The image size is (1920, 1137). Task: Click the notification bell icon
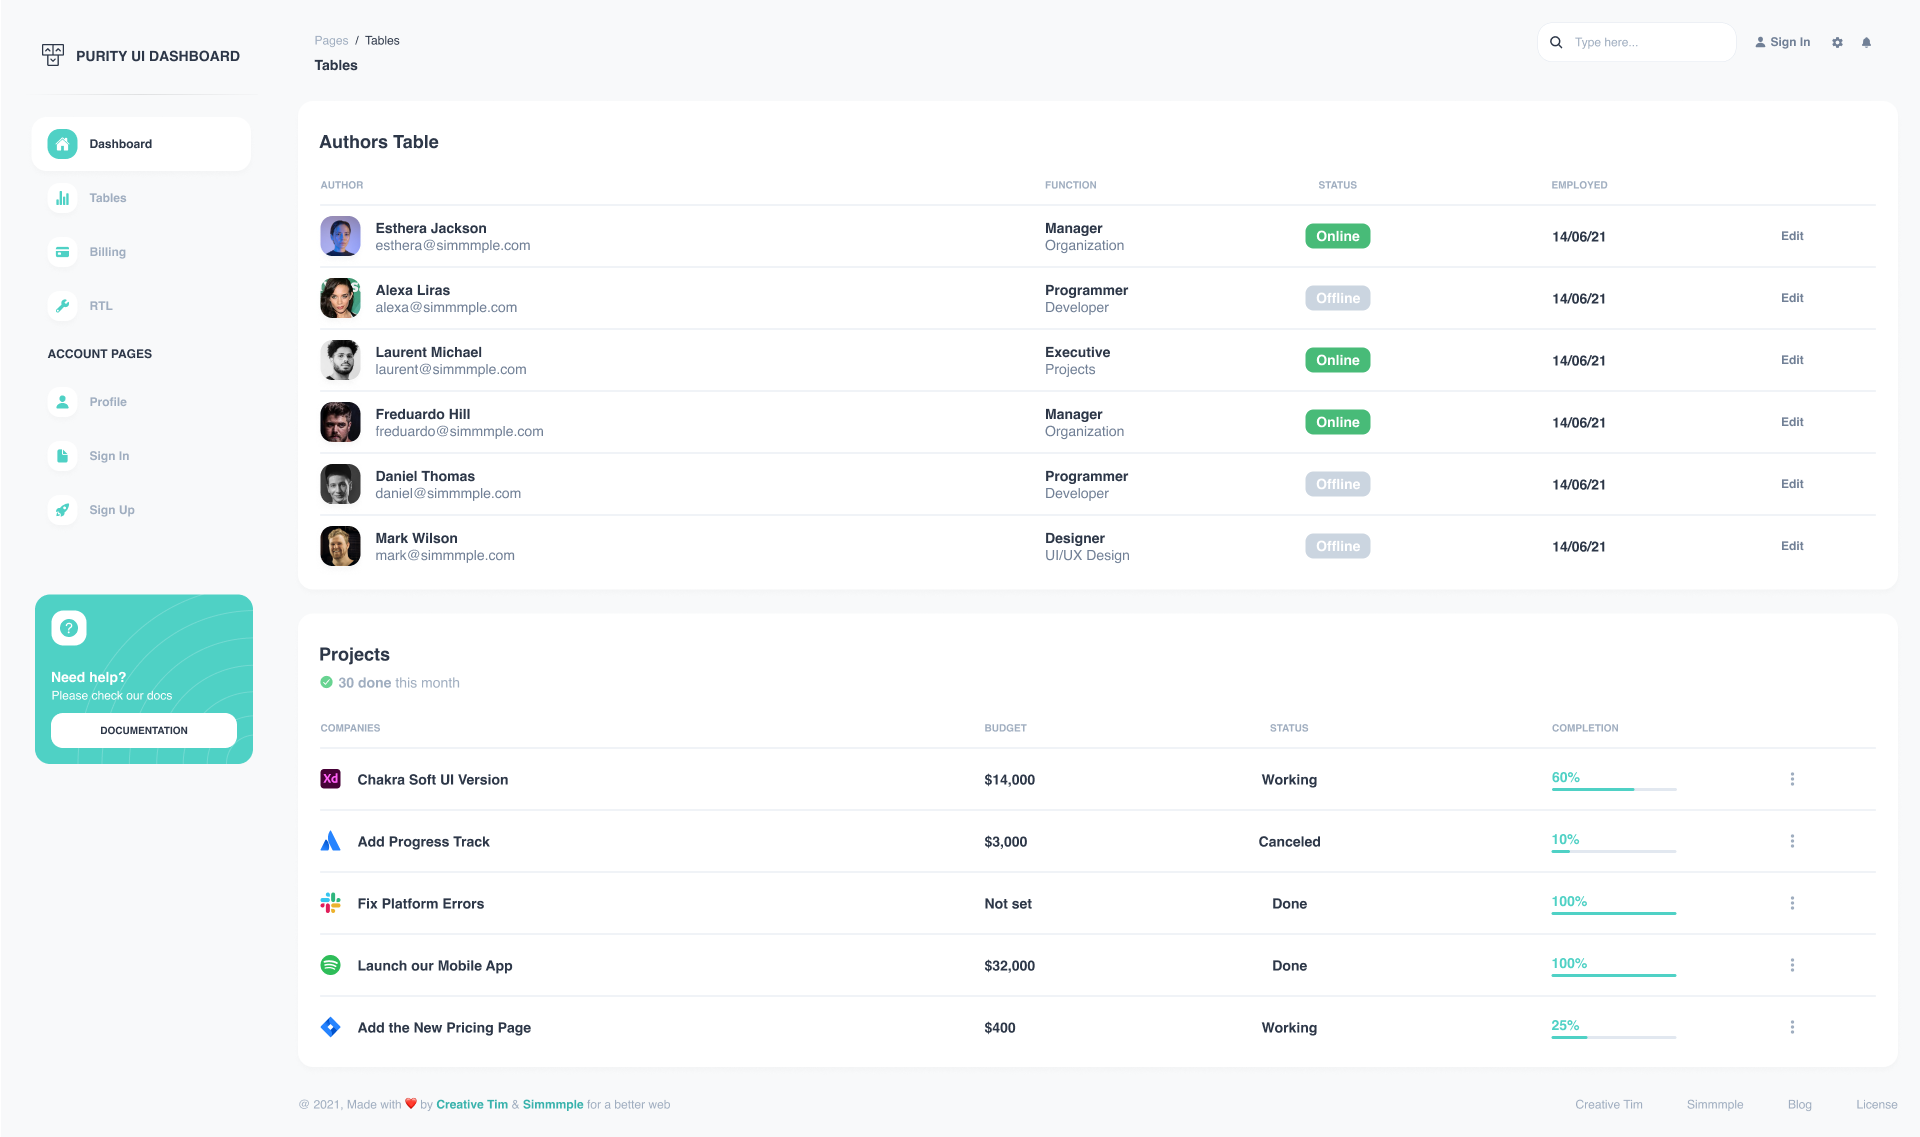point(1866,42)
